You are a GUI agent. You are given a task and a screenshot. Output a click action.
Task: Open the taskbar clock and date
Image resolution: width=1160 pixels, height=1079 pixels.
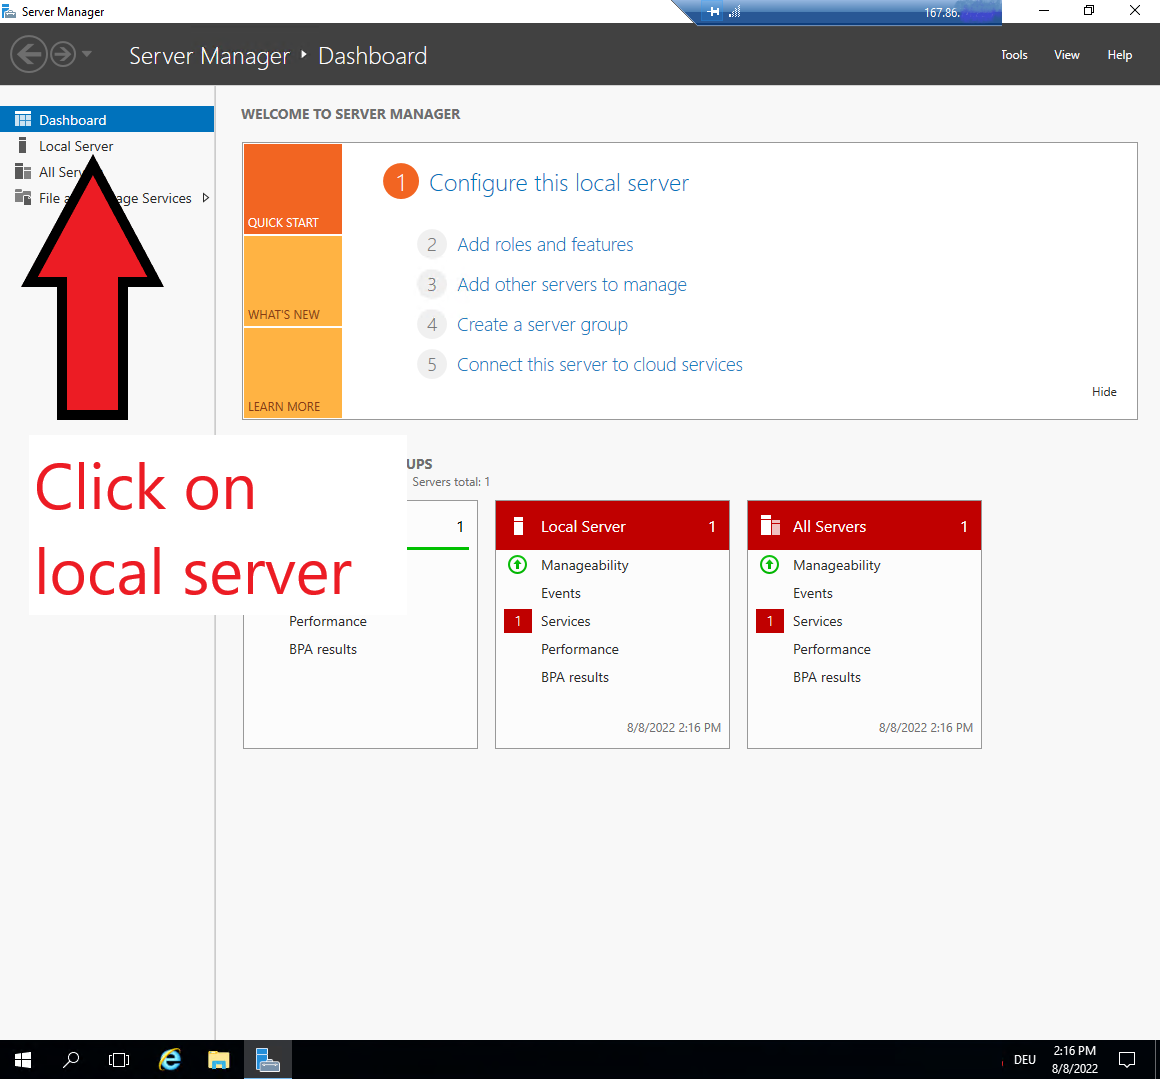tap(1075, 1060)
